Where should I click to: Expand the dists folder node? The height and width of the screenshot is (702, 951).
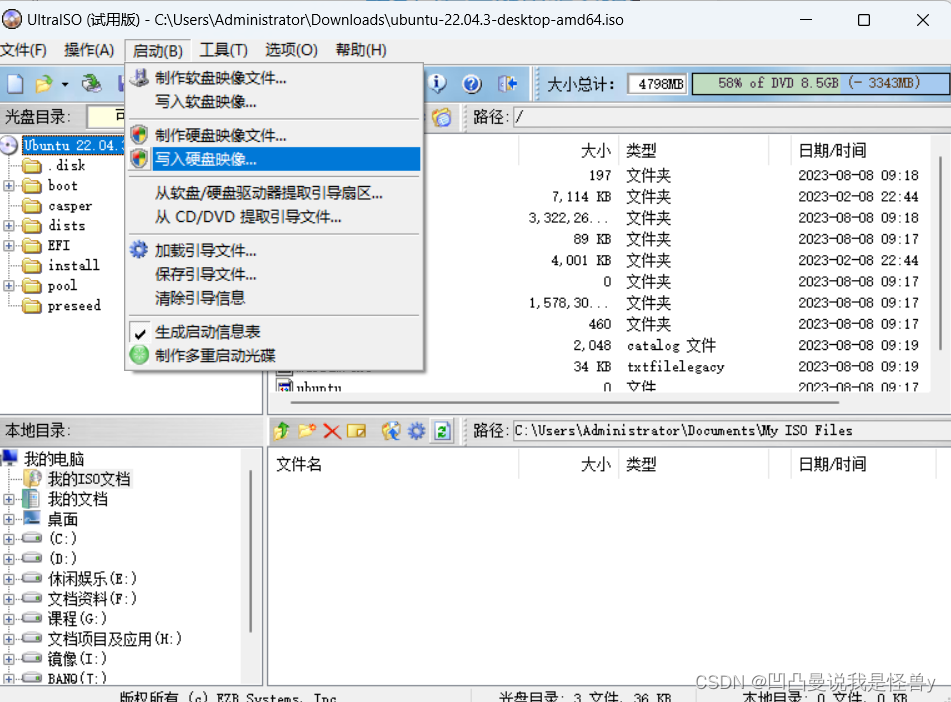(8, 226)
